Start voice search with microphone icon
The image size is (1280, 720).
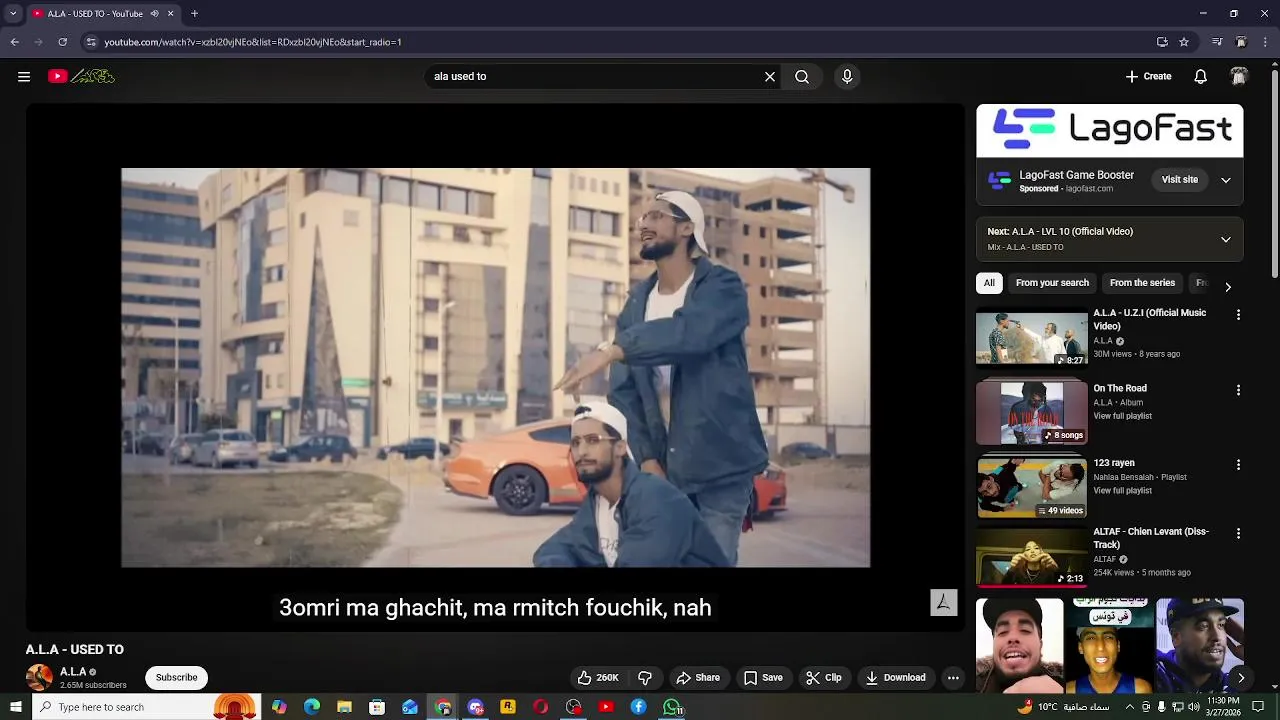[847, 76]
